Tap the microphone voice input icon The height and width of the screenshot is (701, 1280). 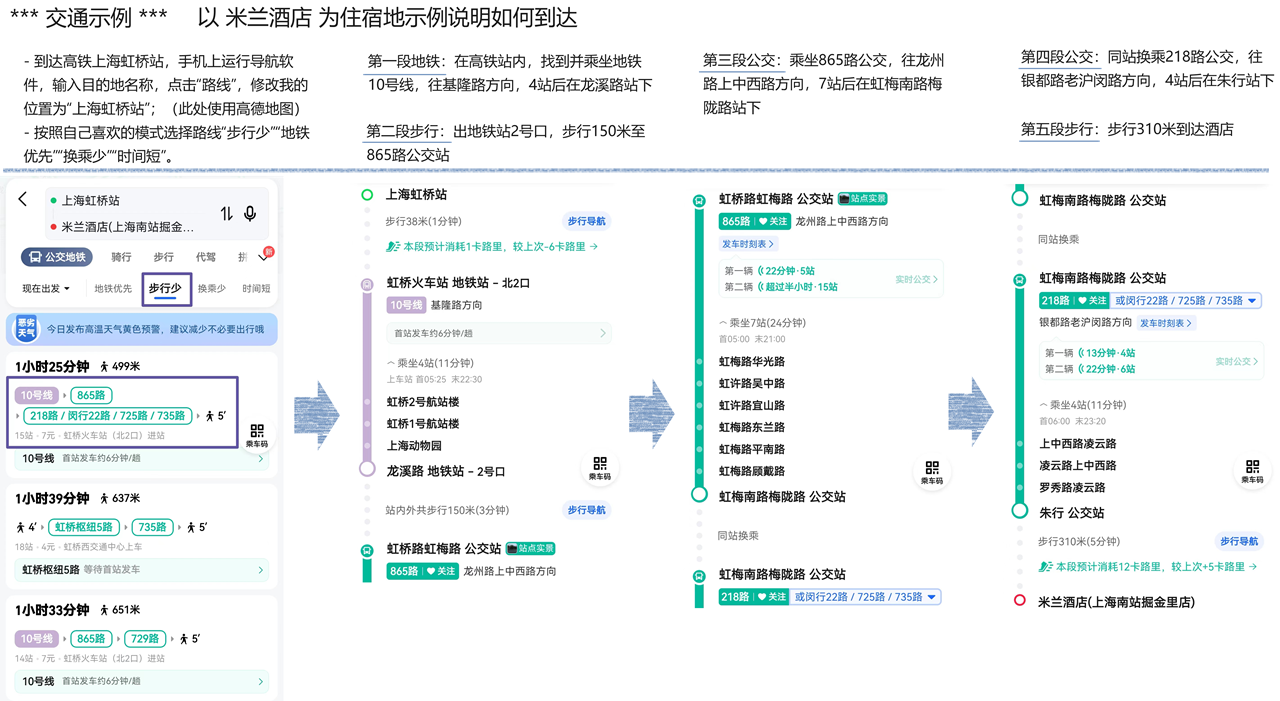click(250, 213)
